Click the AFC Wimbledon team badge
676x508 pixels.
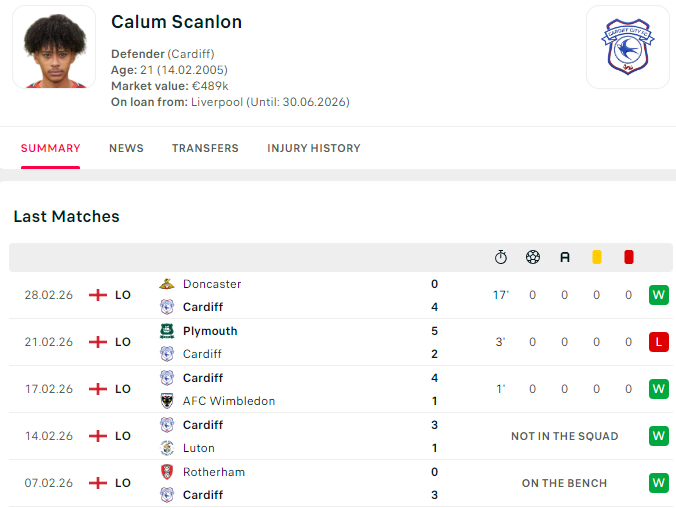pyautogui.click(x=167, y=401)
